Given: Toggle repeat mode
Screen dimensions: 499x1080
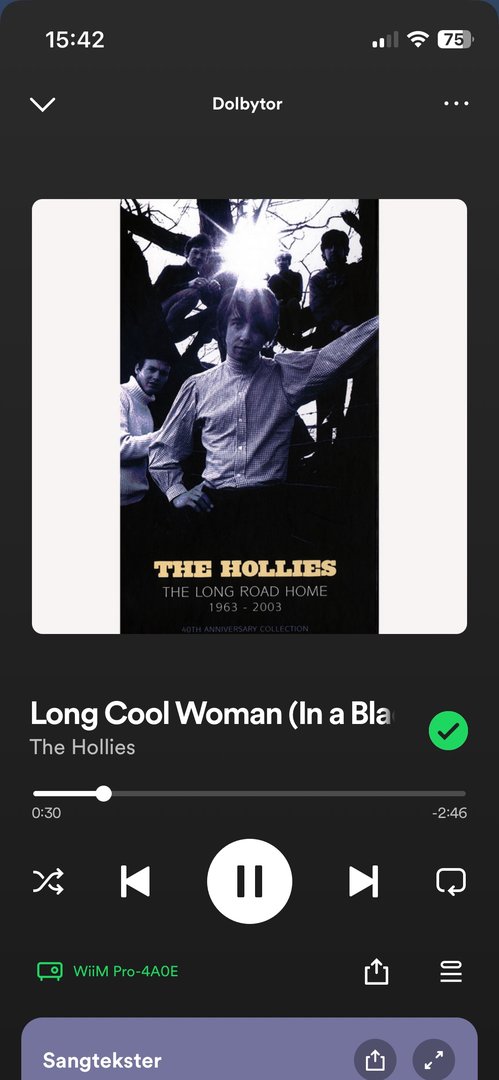Looking at the screenshot, I should coord(451,881).
